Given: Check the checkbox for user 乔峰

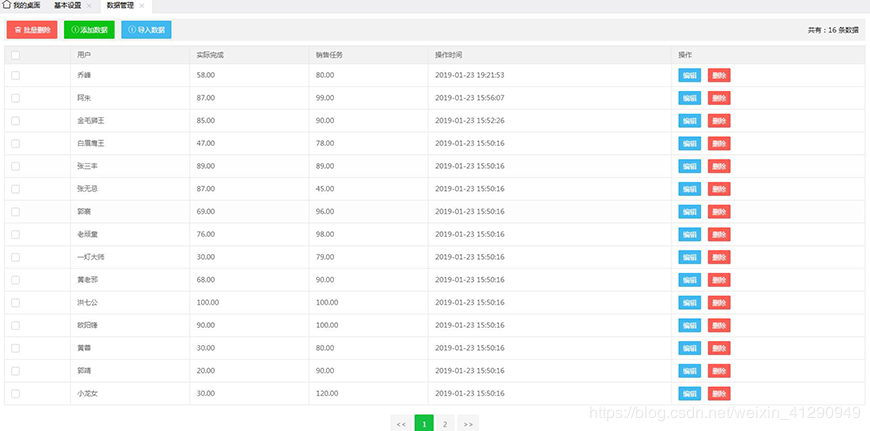Looking at the screenshot, I should 15,75.
